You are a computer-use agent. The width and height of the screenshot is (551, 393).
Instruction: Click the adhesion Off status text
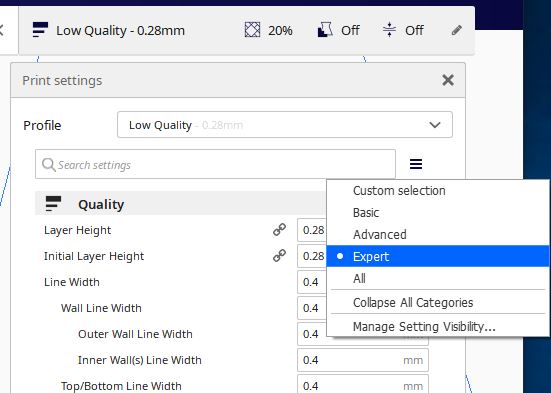[x=414, y=30]
